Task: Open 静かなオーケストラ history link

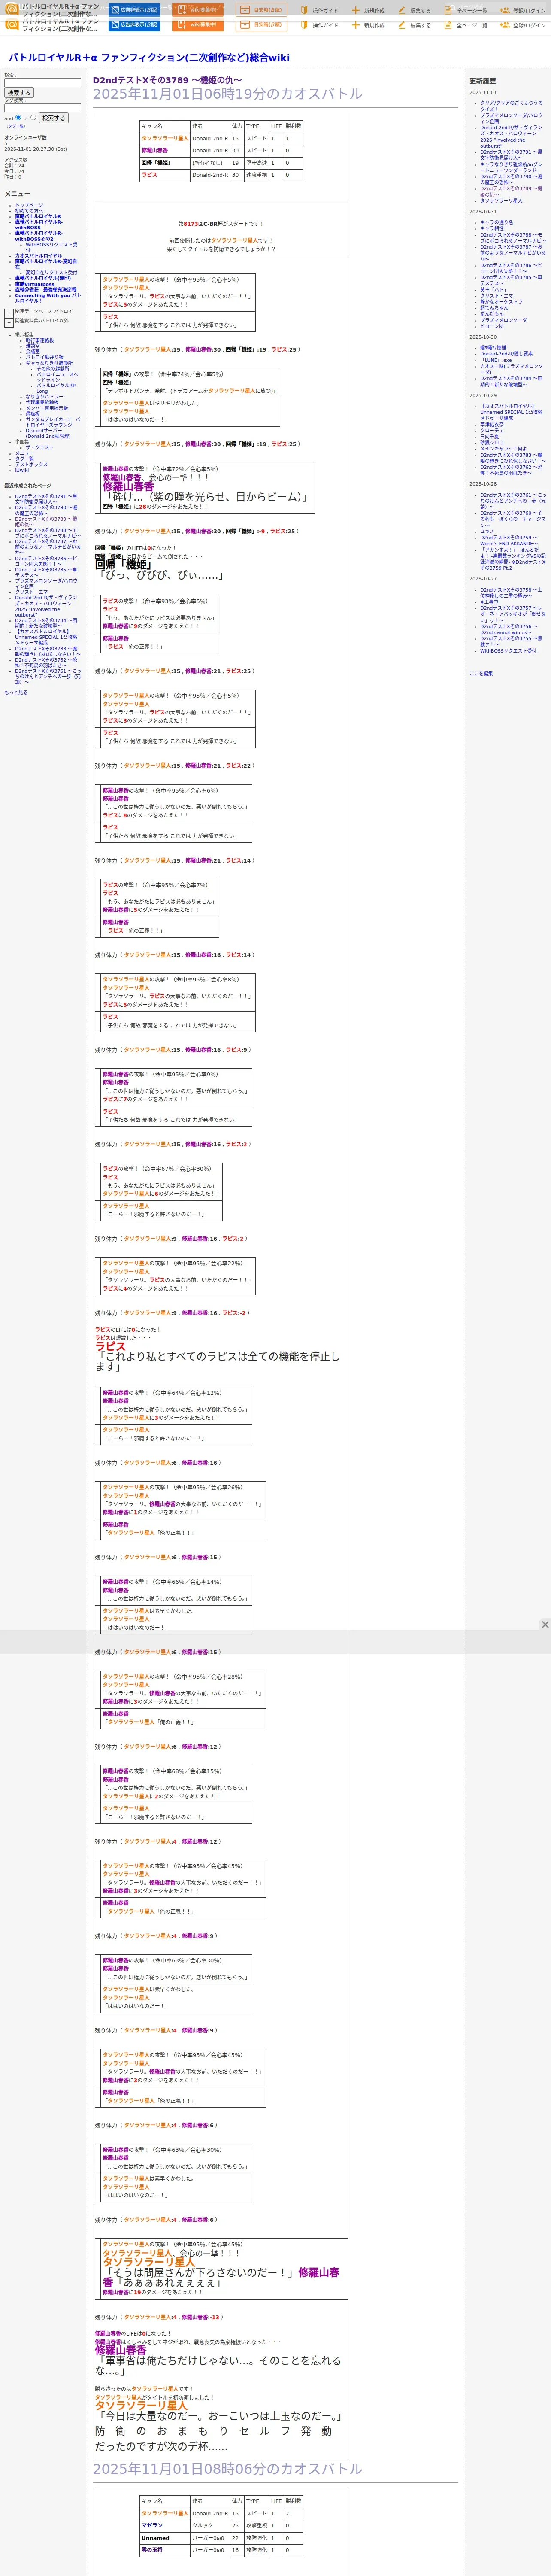Action: [x=501, y=301]
